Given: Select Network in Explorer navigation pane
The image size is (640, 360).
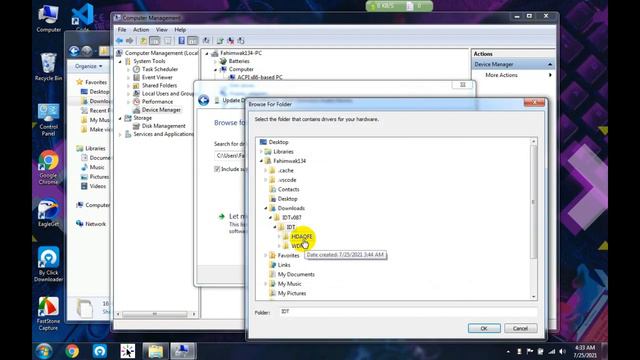Looking at the screenshot, I should 95,224.
